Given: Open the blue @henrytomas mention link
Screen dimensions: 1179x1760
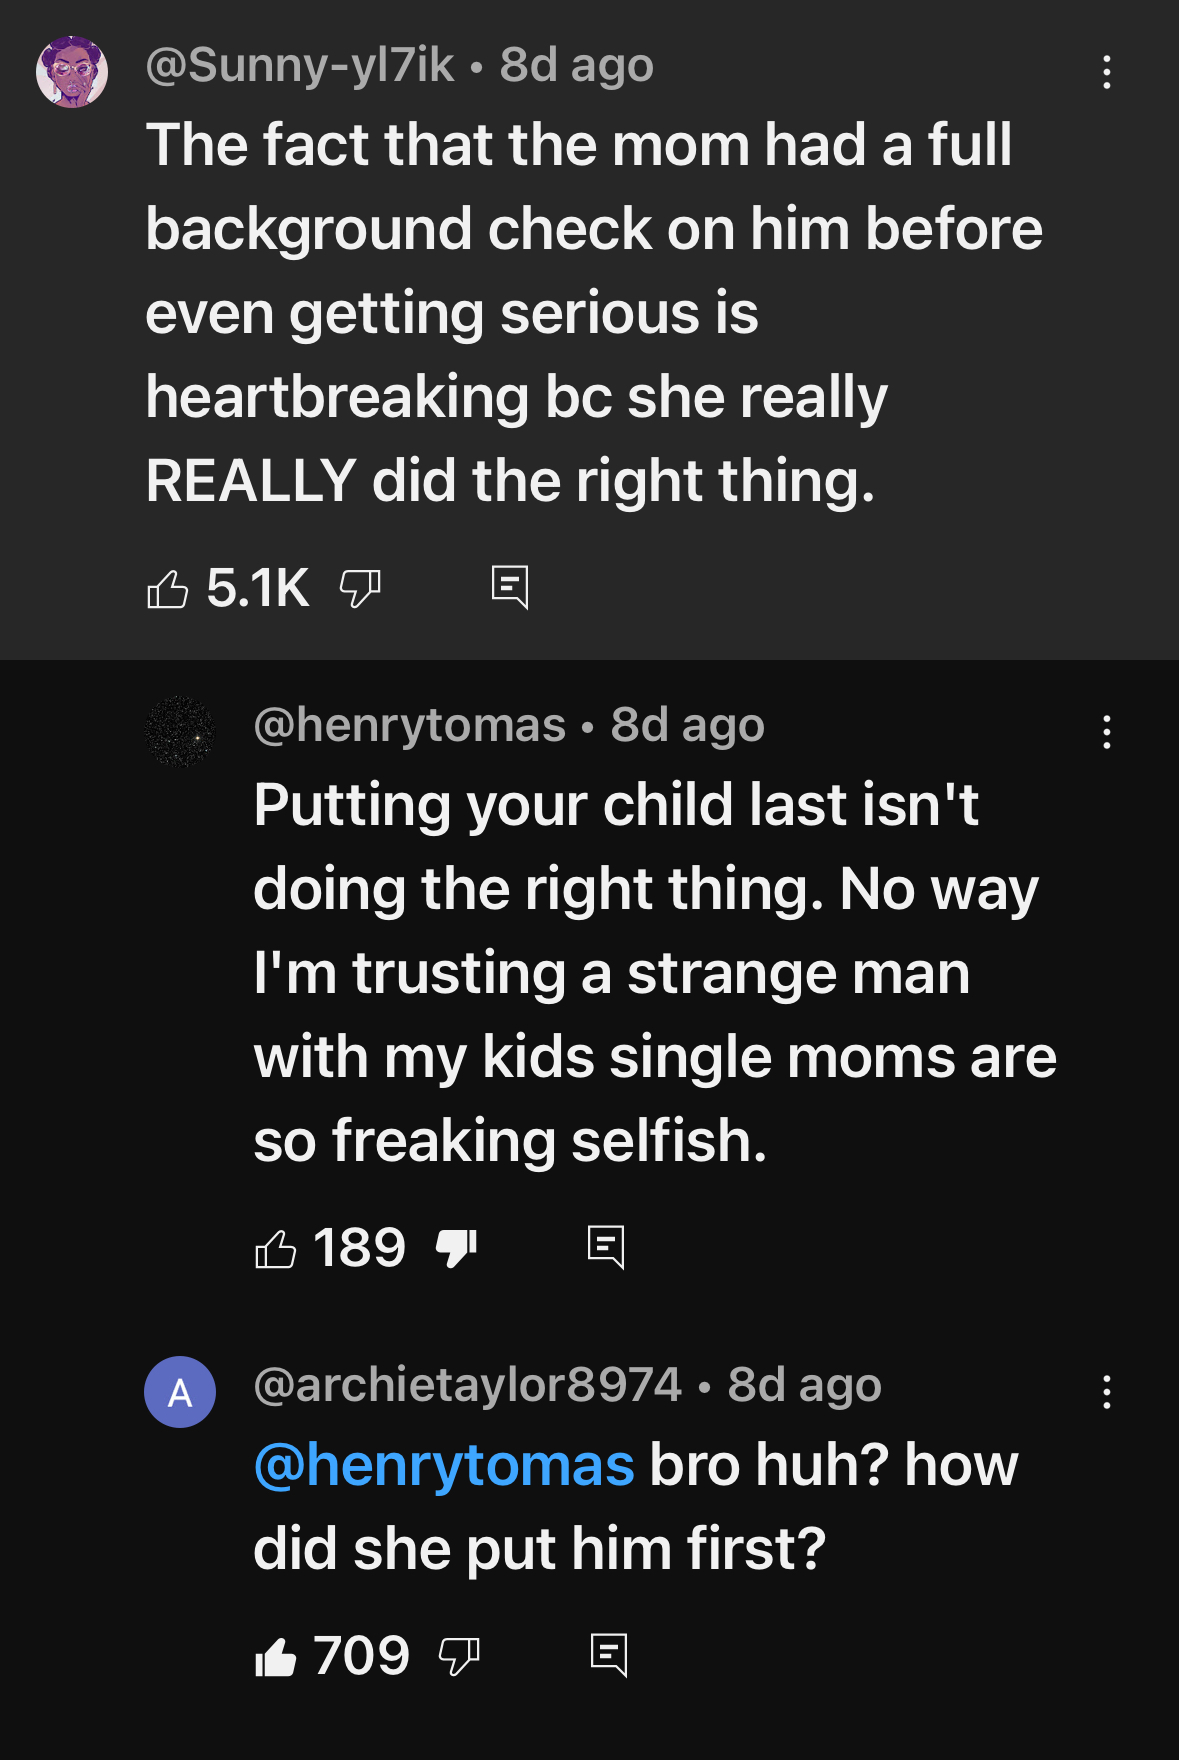Looking at the screenshot, I should coord(444,1466).
